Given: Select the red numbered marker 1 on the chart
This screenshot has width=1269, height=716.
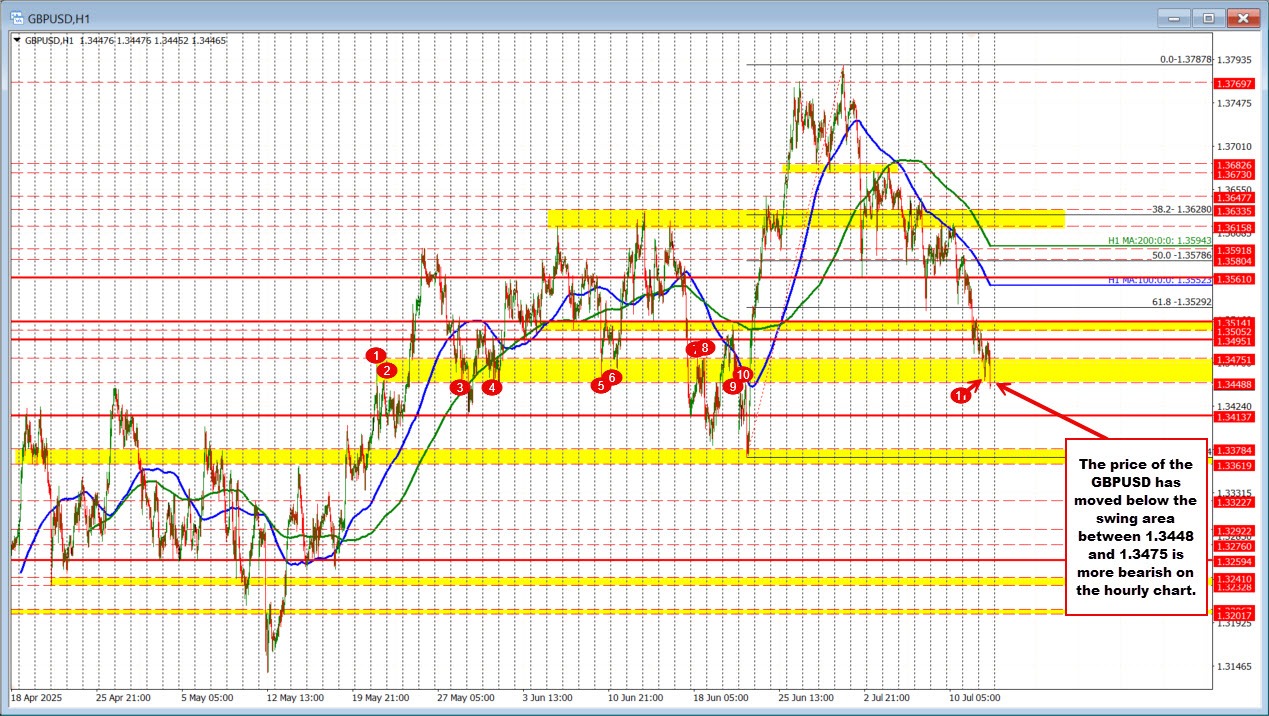Looking at the screenshot, I should click(377, 355).
